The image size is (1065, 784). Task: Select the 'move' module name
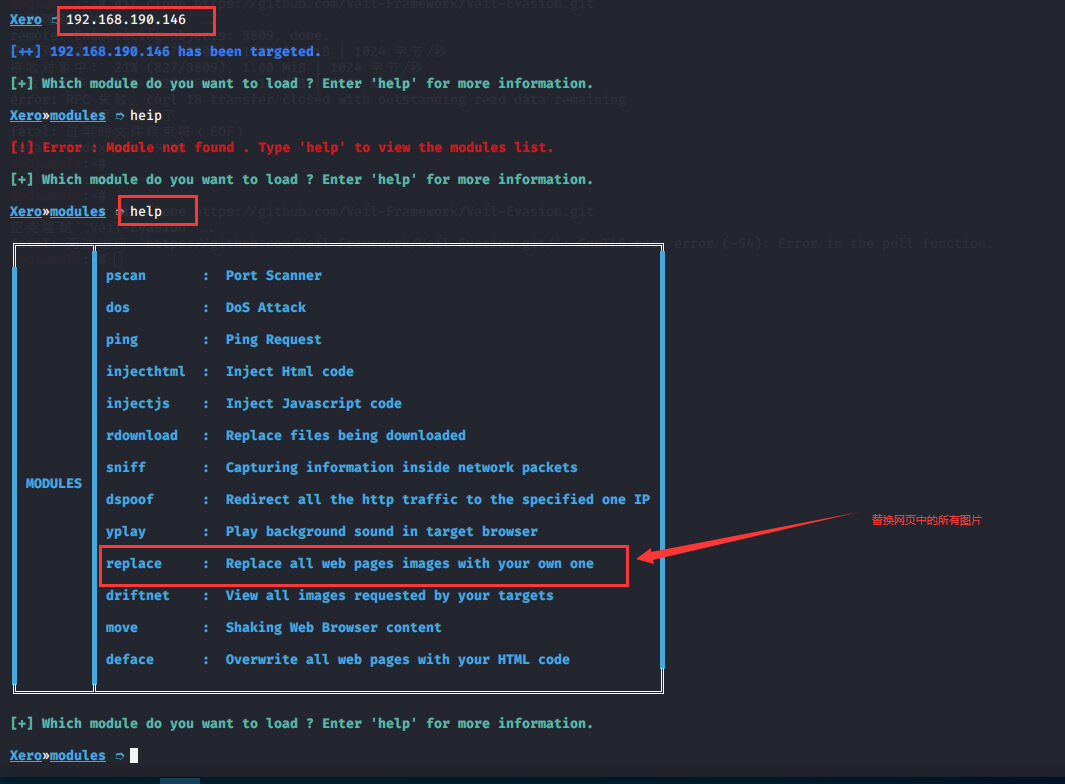122,628
